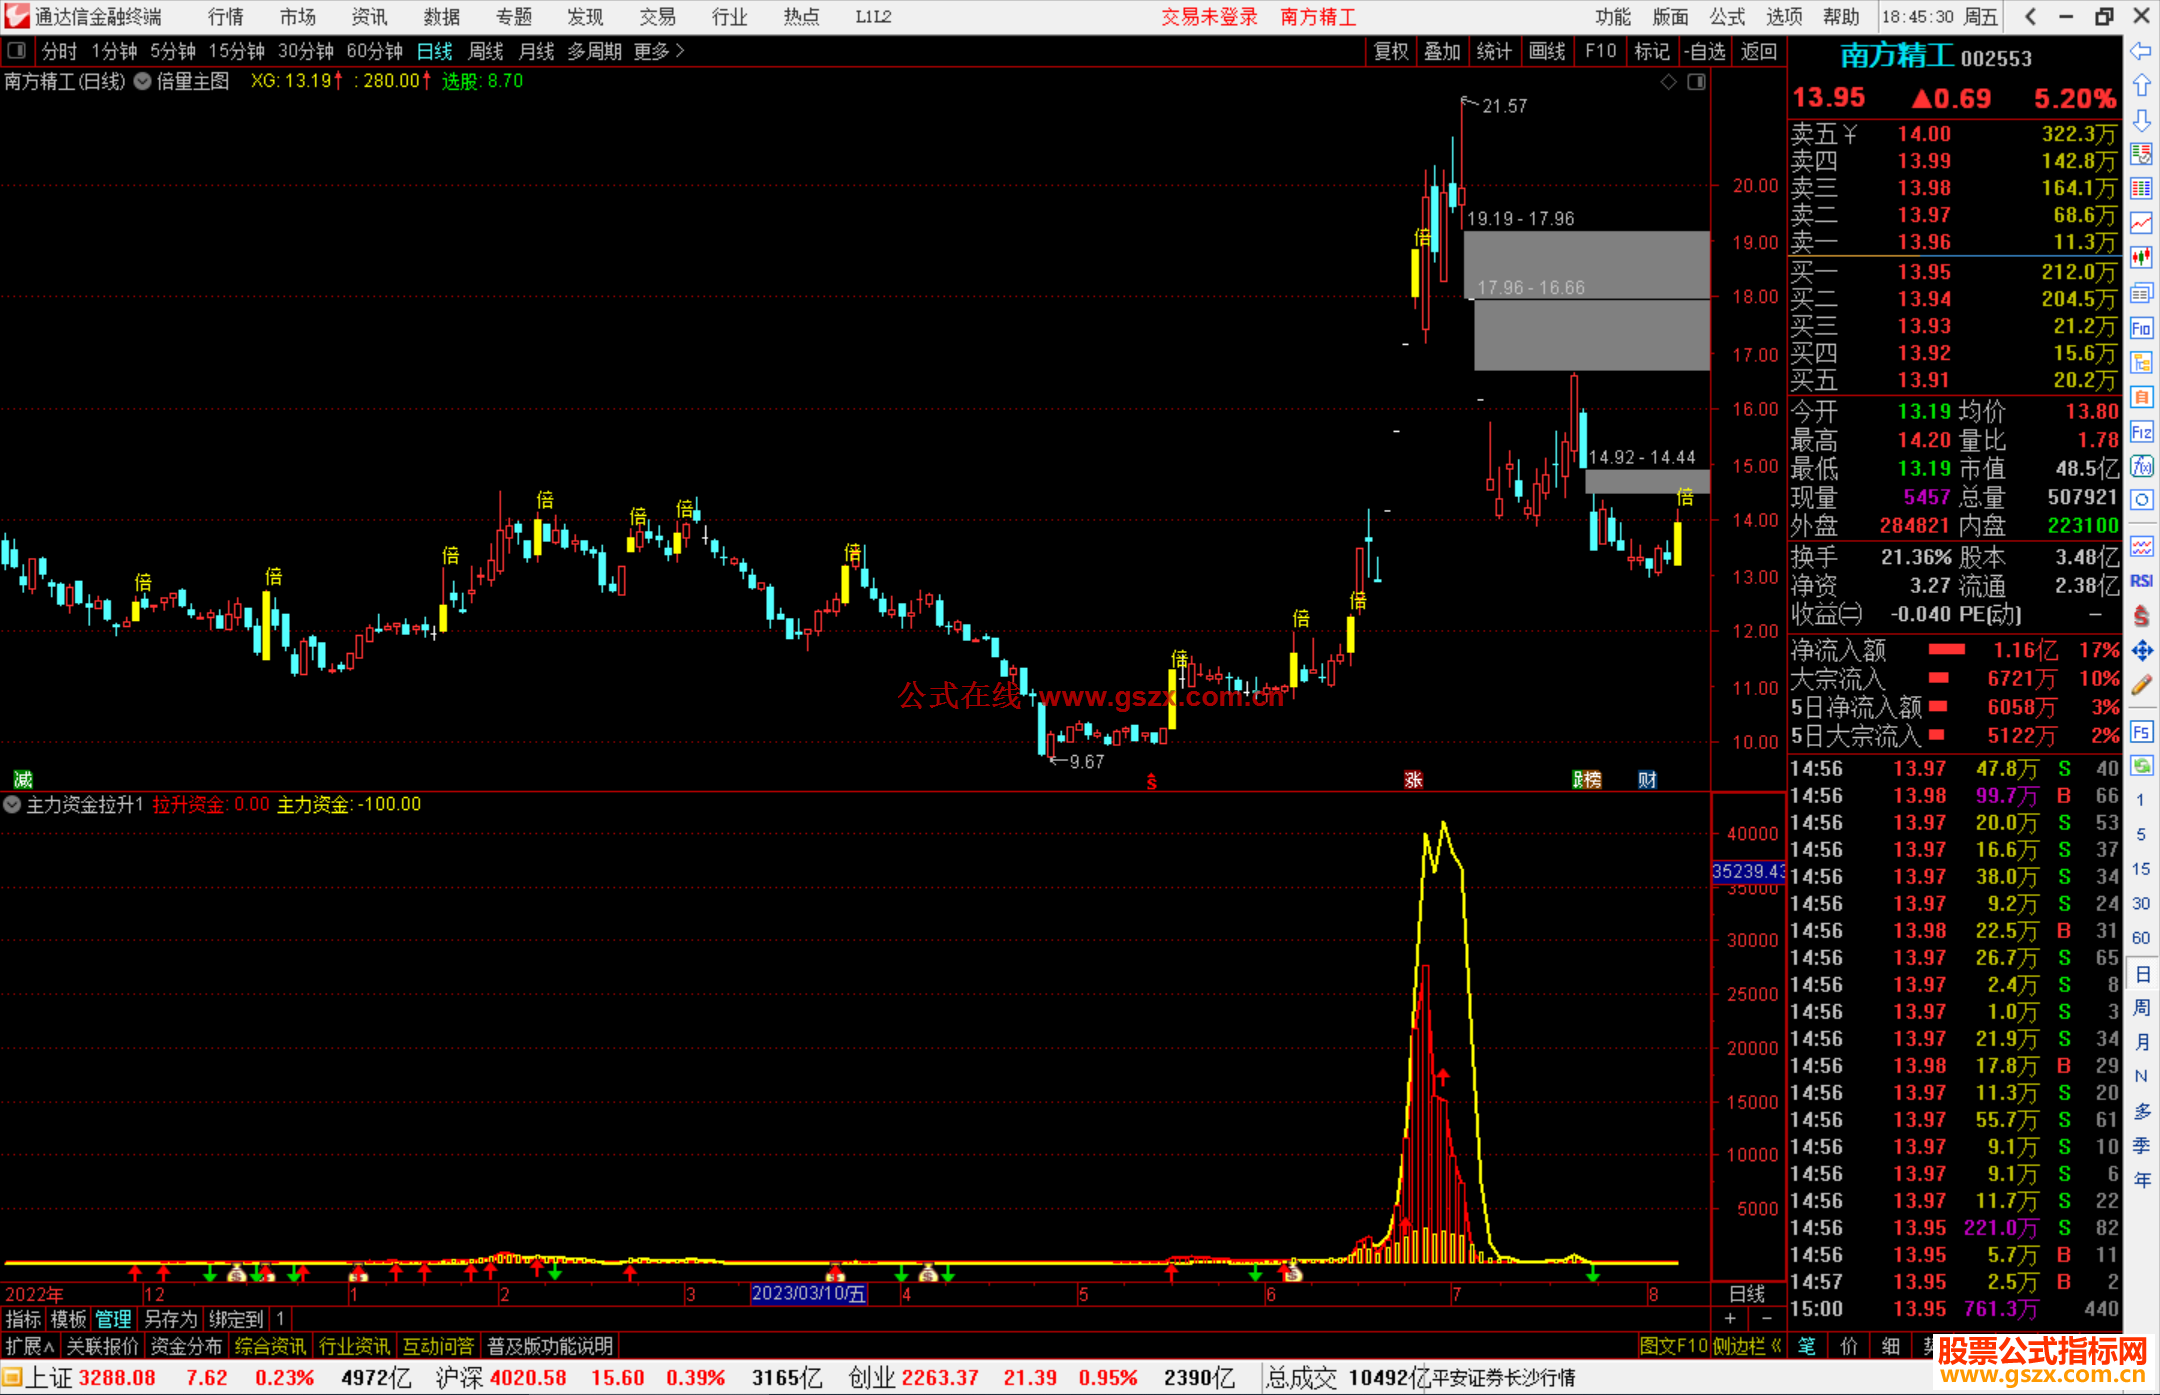Viewport: 2160px width, 1395px height.
Task: Click the Tongdaxin logo icon in title bar
Action: [17, 16]
